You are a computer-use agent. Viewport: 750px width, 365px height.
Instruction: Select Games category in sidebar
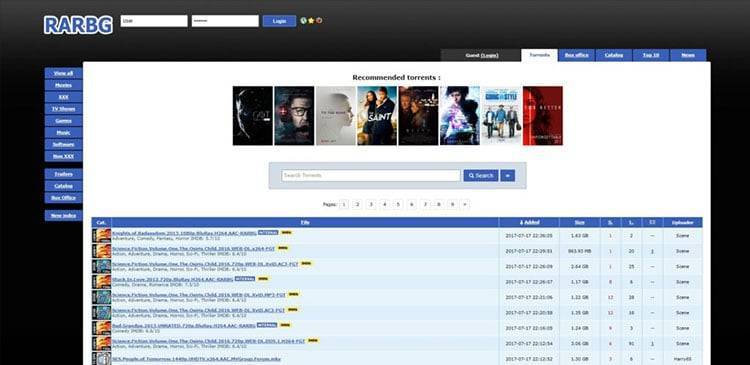pyautogui.click(x=64, y=121)
